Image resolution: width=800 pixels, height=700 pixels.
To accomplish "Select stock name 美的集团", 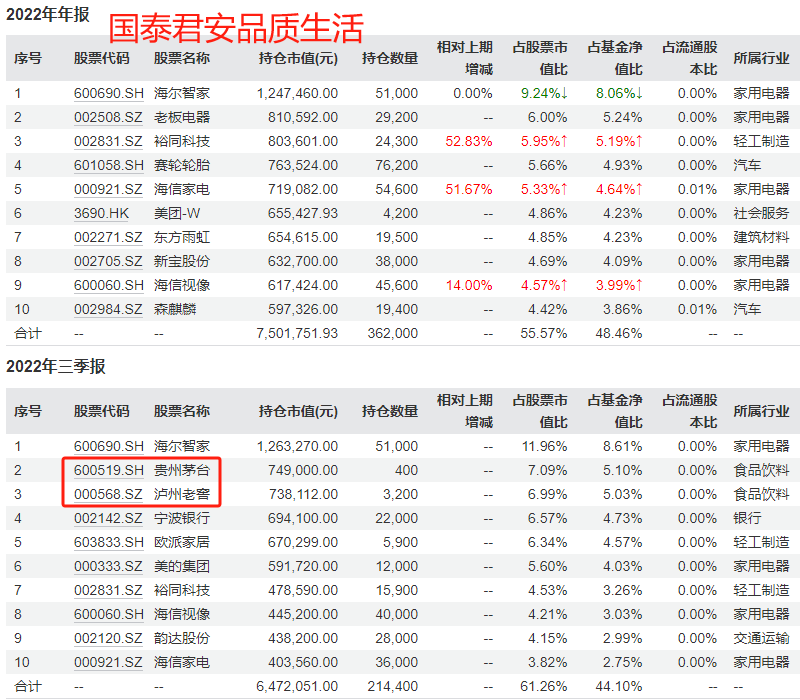I will click(x=182, y=566).
